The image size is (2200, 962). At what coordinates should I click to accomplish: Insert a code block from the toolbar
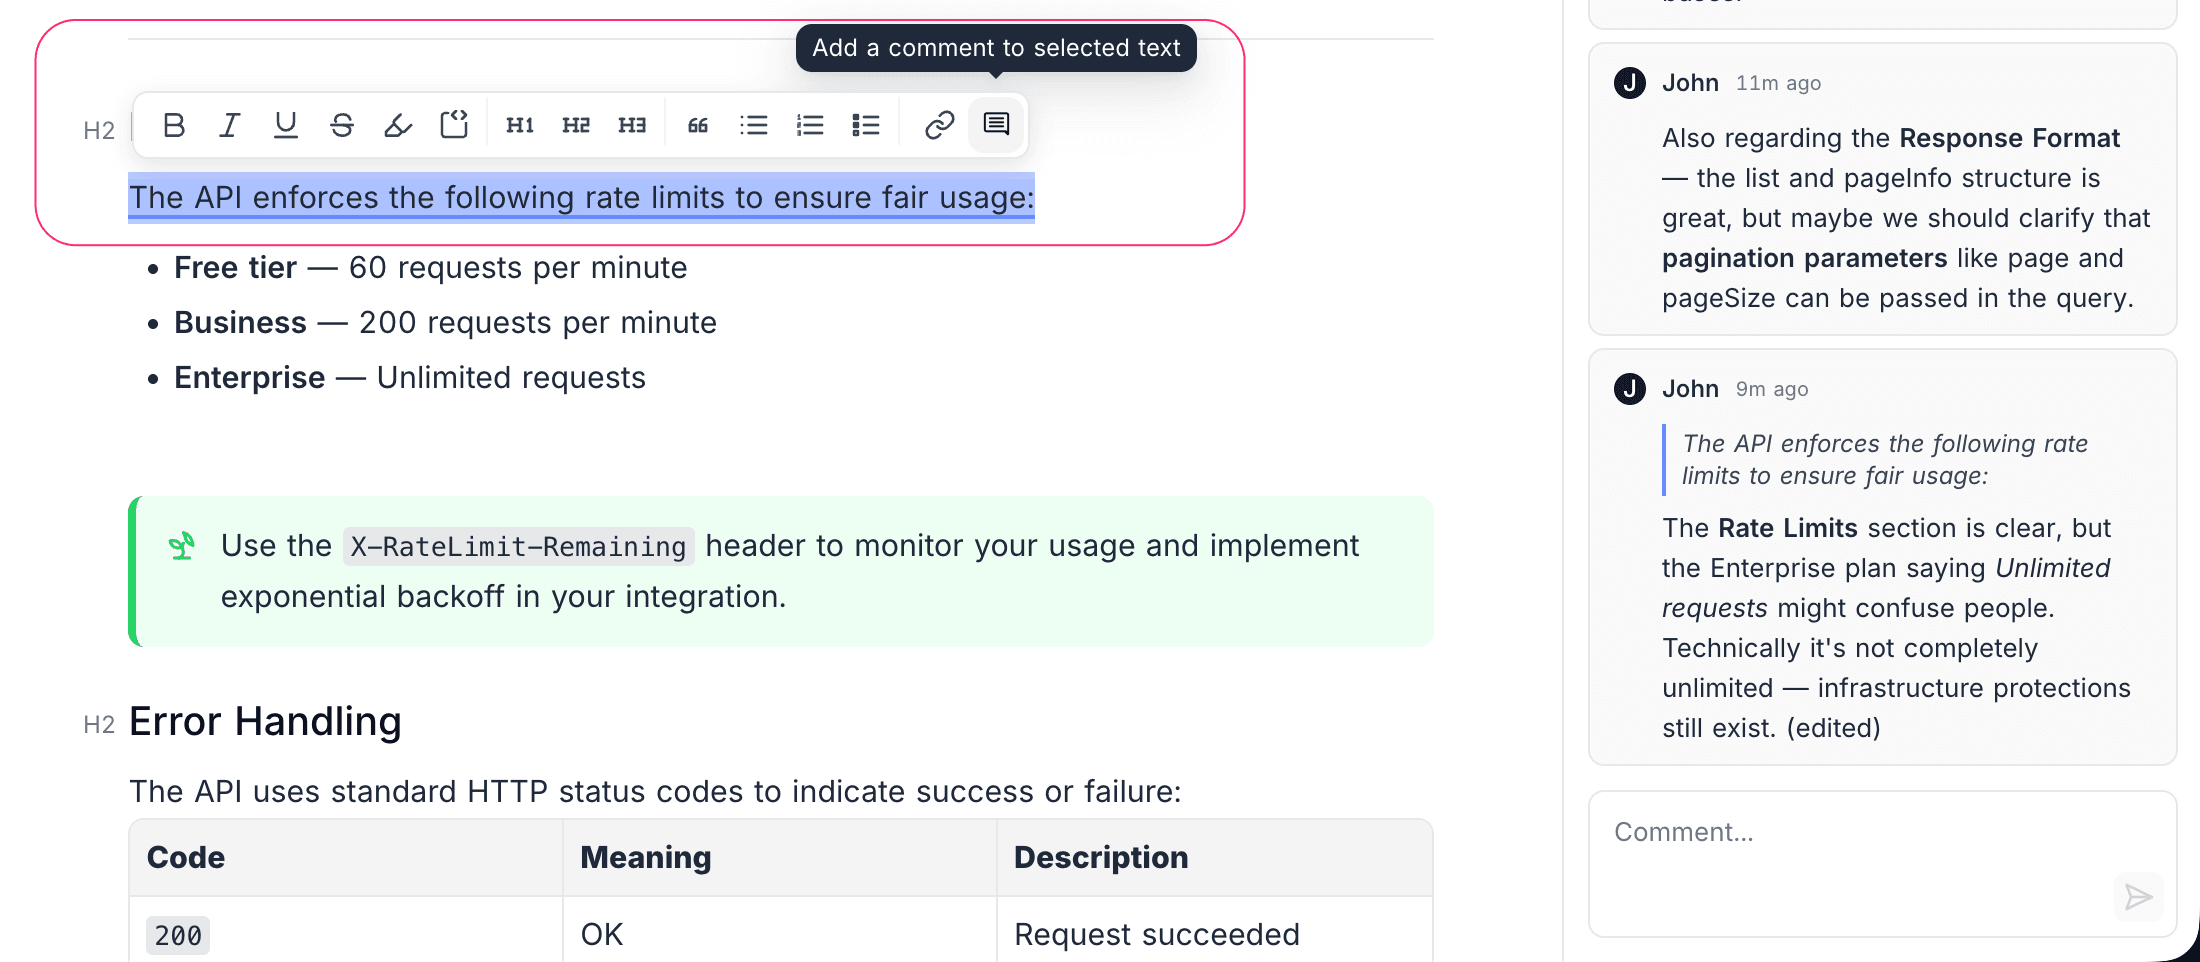pos(454,125)
